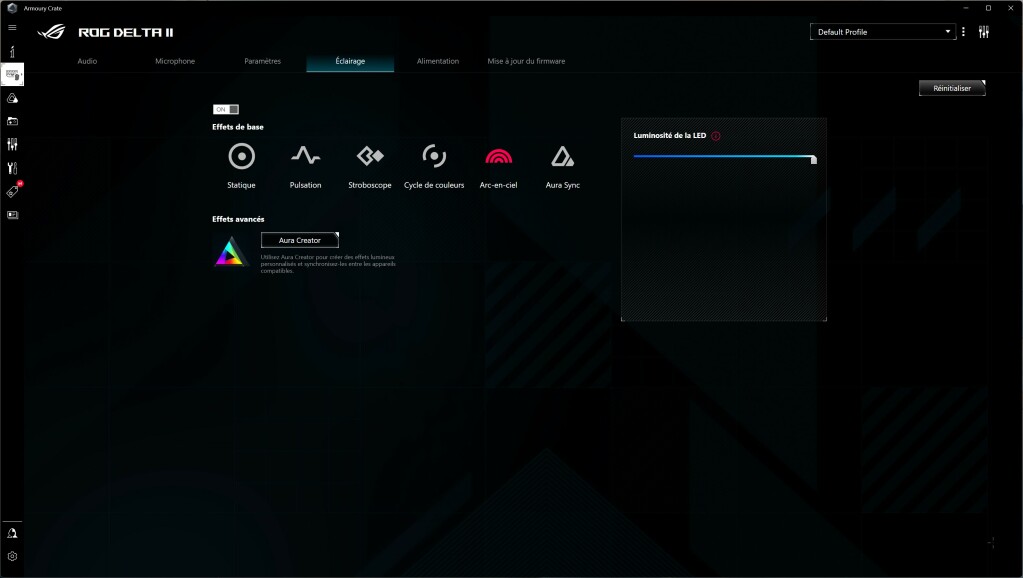Screen dimensions: 1023x578
Task: Click the middle of LED brightness track
Action: (x=724, y=157)
